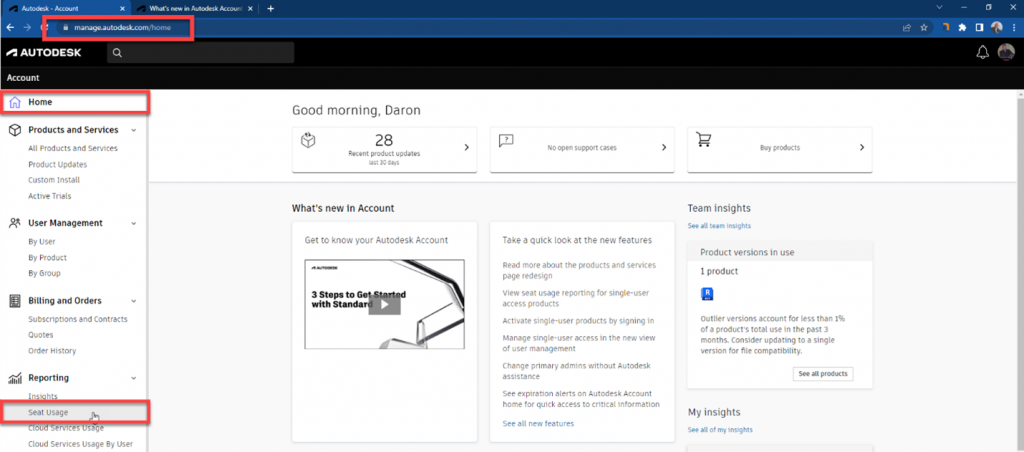The height and width of the screenshot is (452, 1024).
Task: Bookmark page with star icon
Action: (x=924, y=27)
